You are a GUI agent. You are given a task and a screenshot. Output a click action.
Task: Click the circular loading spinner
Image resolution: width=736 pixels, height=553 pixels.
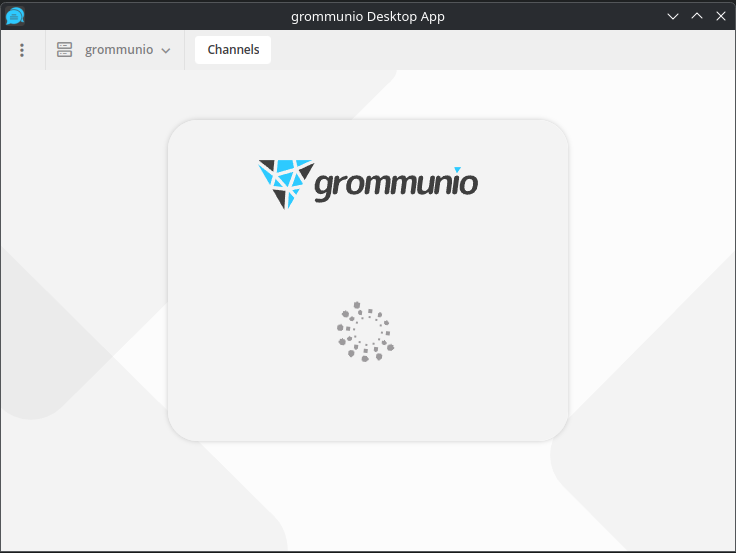(366, 332)
